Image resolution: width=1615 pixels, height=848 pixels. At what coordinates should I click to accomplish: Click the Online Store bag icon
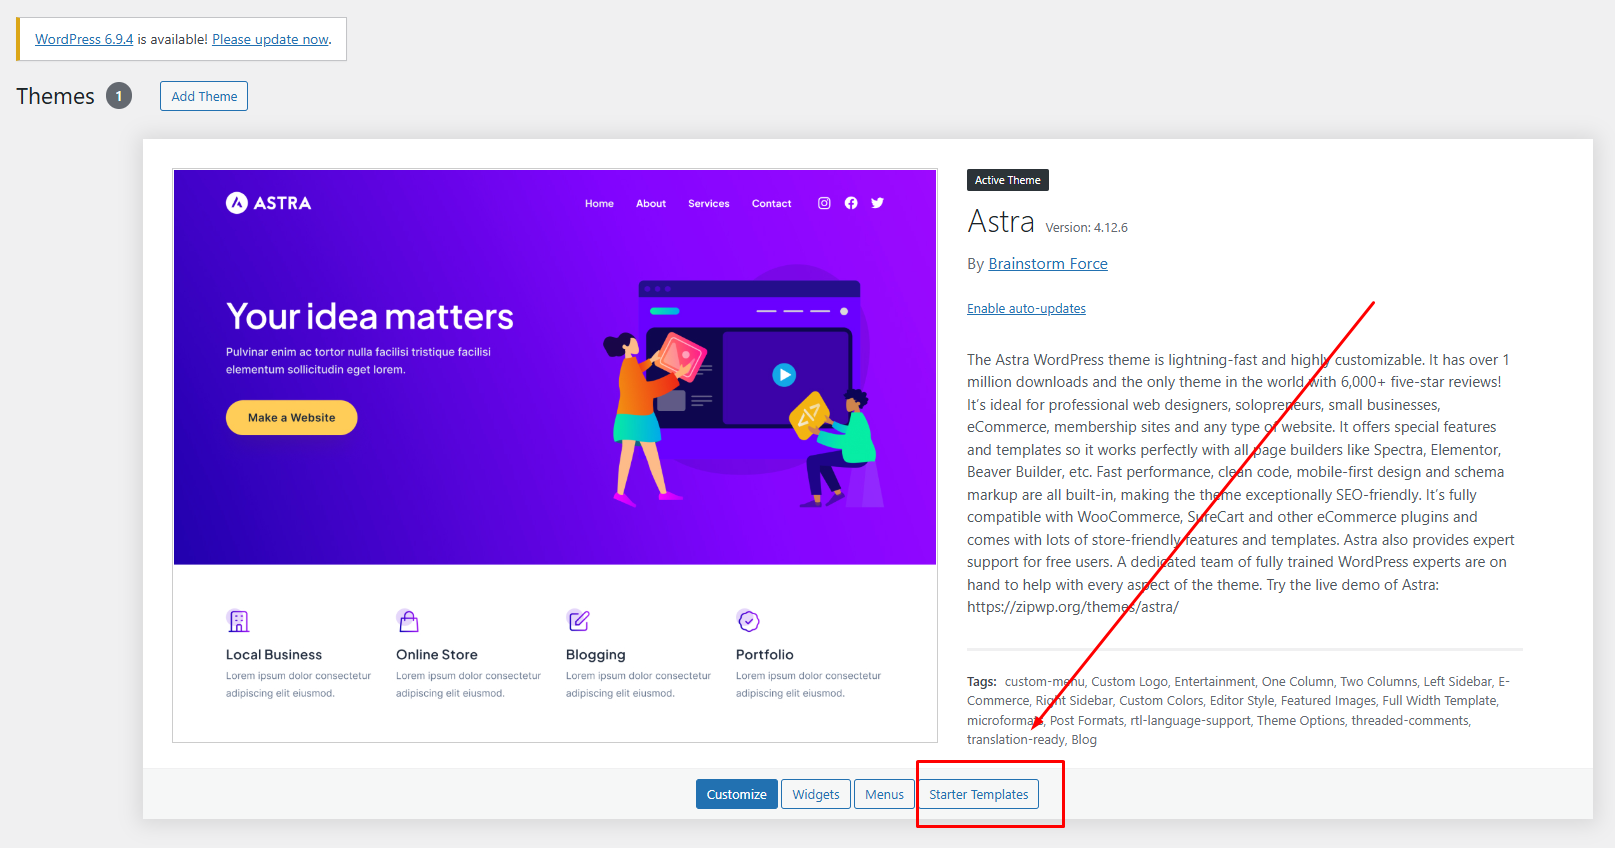point(408,621)
